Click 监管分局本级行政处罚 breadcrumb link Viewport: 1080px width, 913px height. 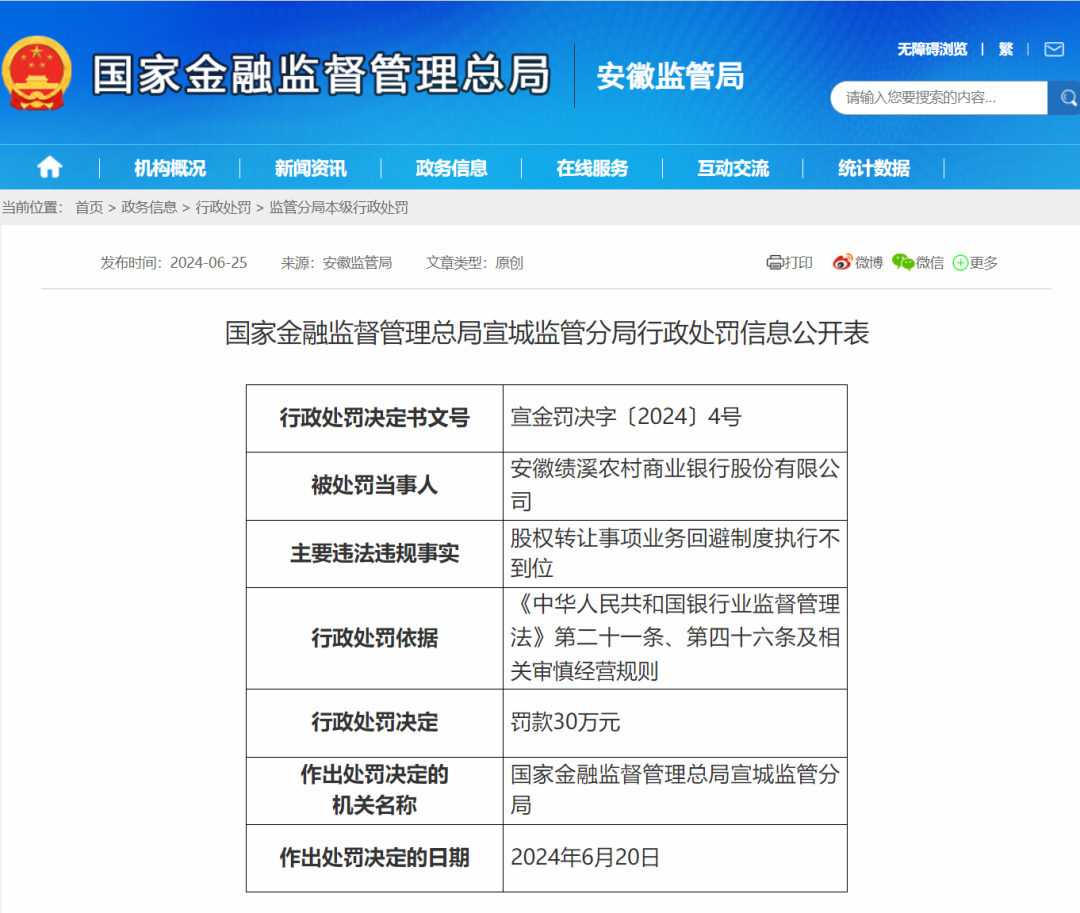coord(339,207)
